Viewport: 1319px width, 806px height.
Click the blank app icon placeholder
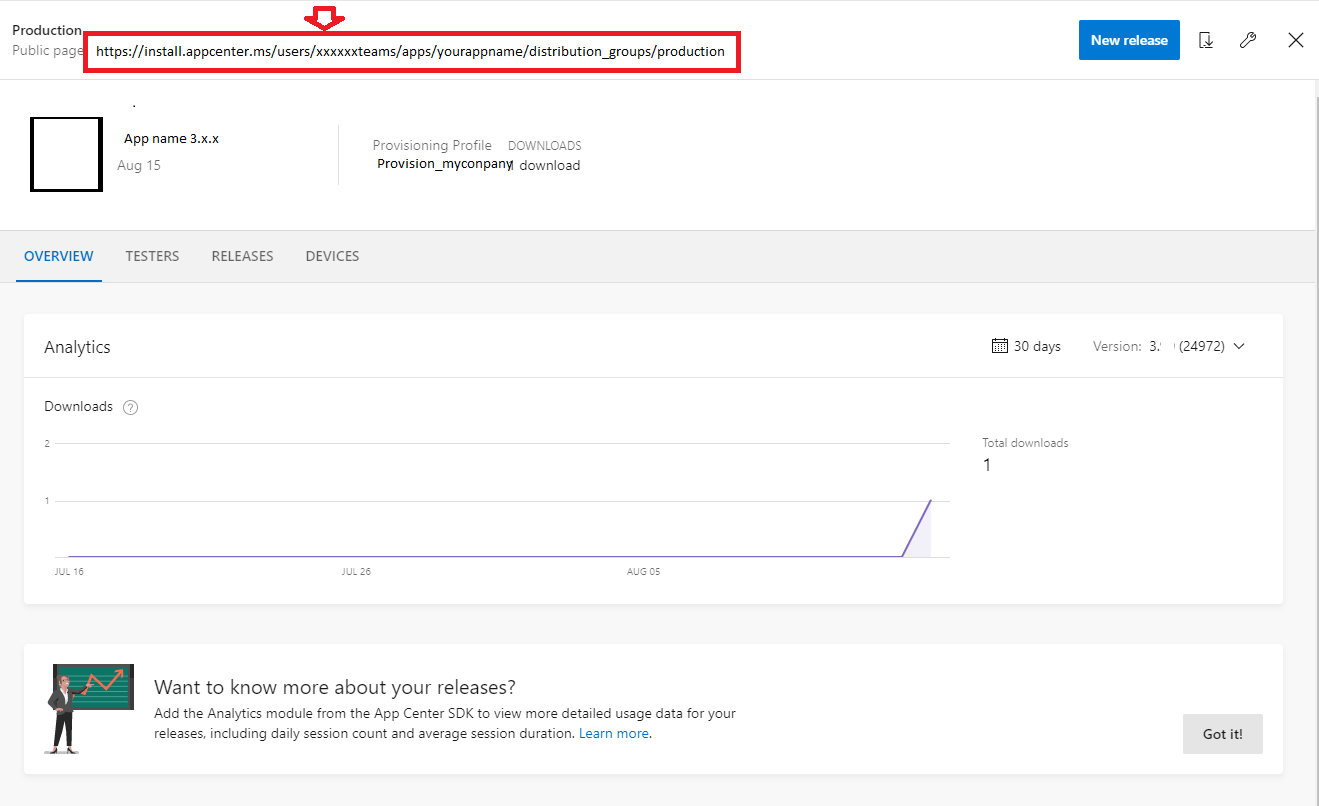66,154
